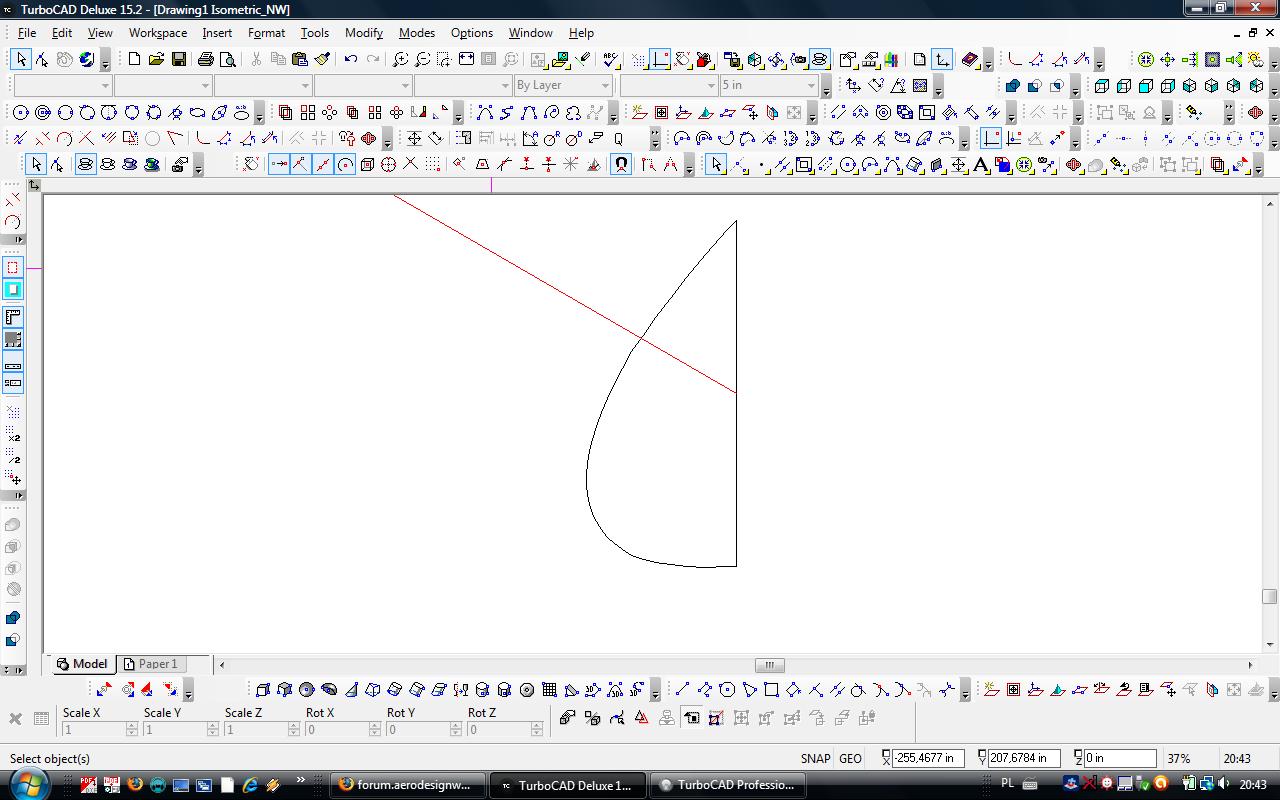Screen dimensions: 1280x800
Task: Click the Print icon in toolbar
Action: click(x=205, y=60)
